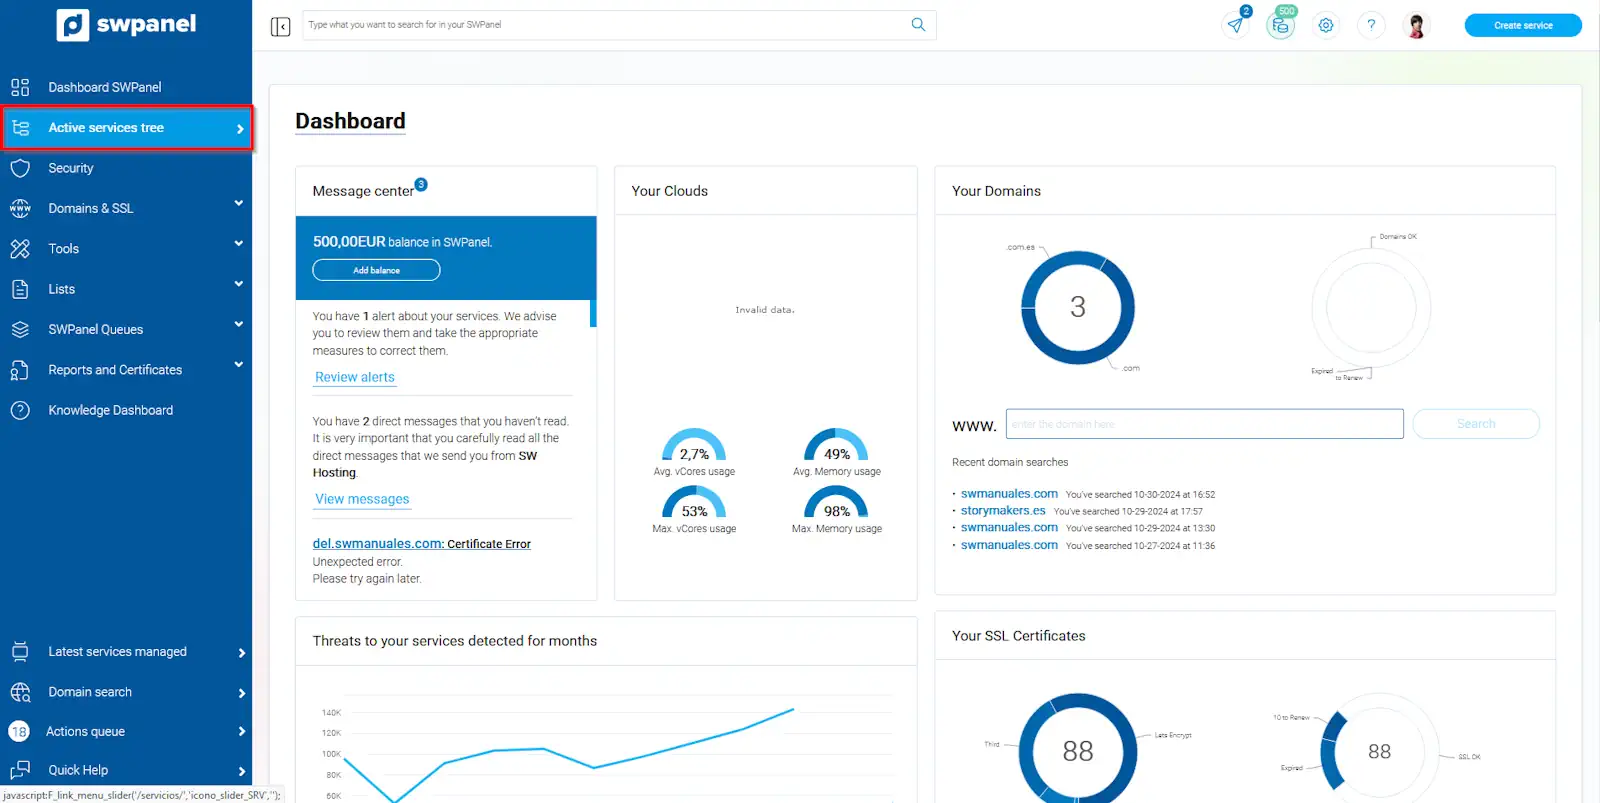Click the swpanel logo
Screen dimensions: 1600x803
[126, 25]
